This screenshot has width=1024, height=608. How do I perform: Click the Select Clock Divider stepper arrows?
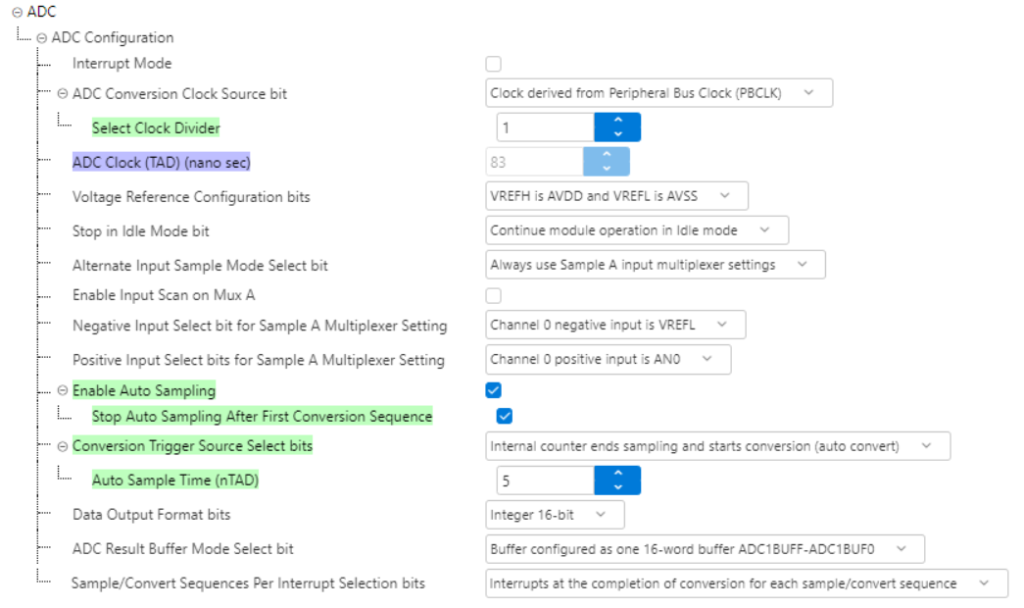click(x=617, y=128)
